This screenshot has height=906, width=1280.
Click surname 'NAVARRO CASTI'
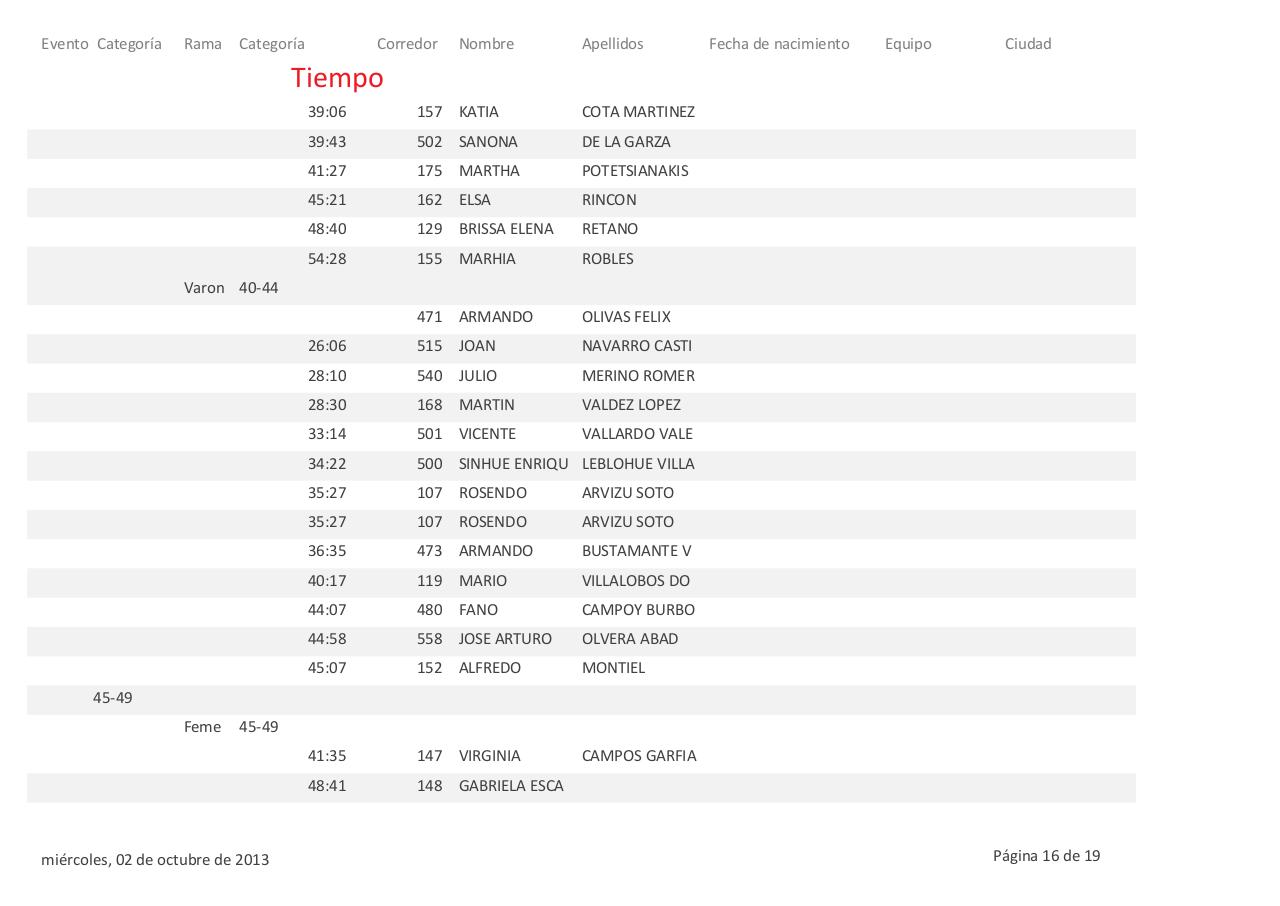pyautogui.click(x=637, y=346)
